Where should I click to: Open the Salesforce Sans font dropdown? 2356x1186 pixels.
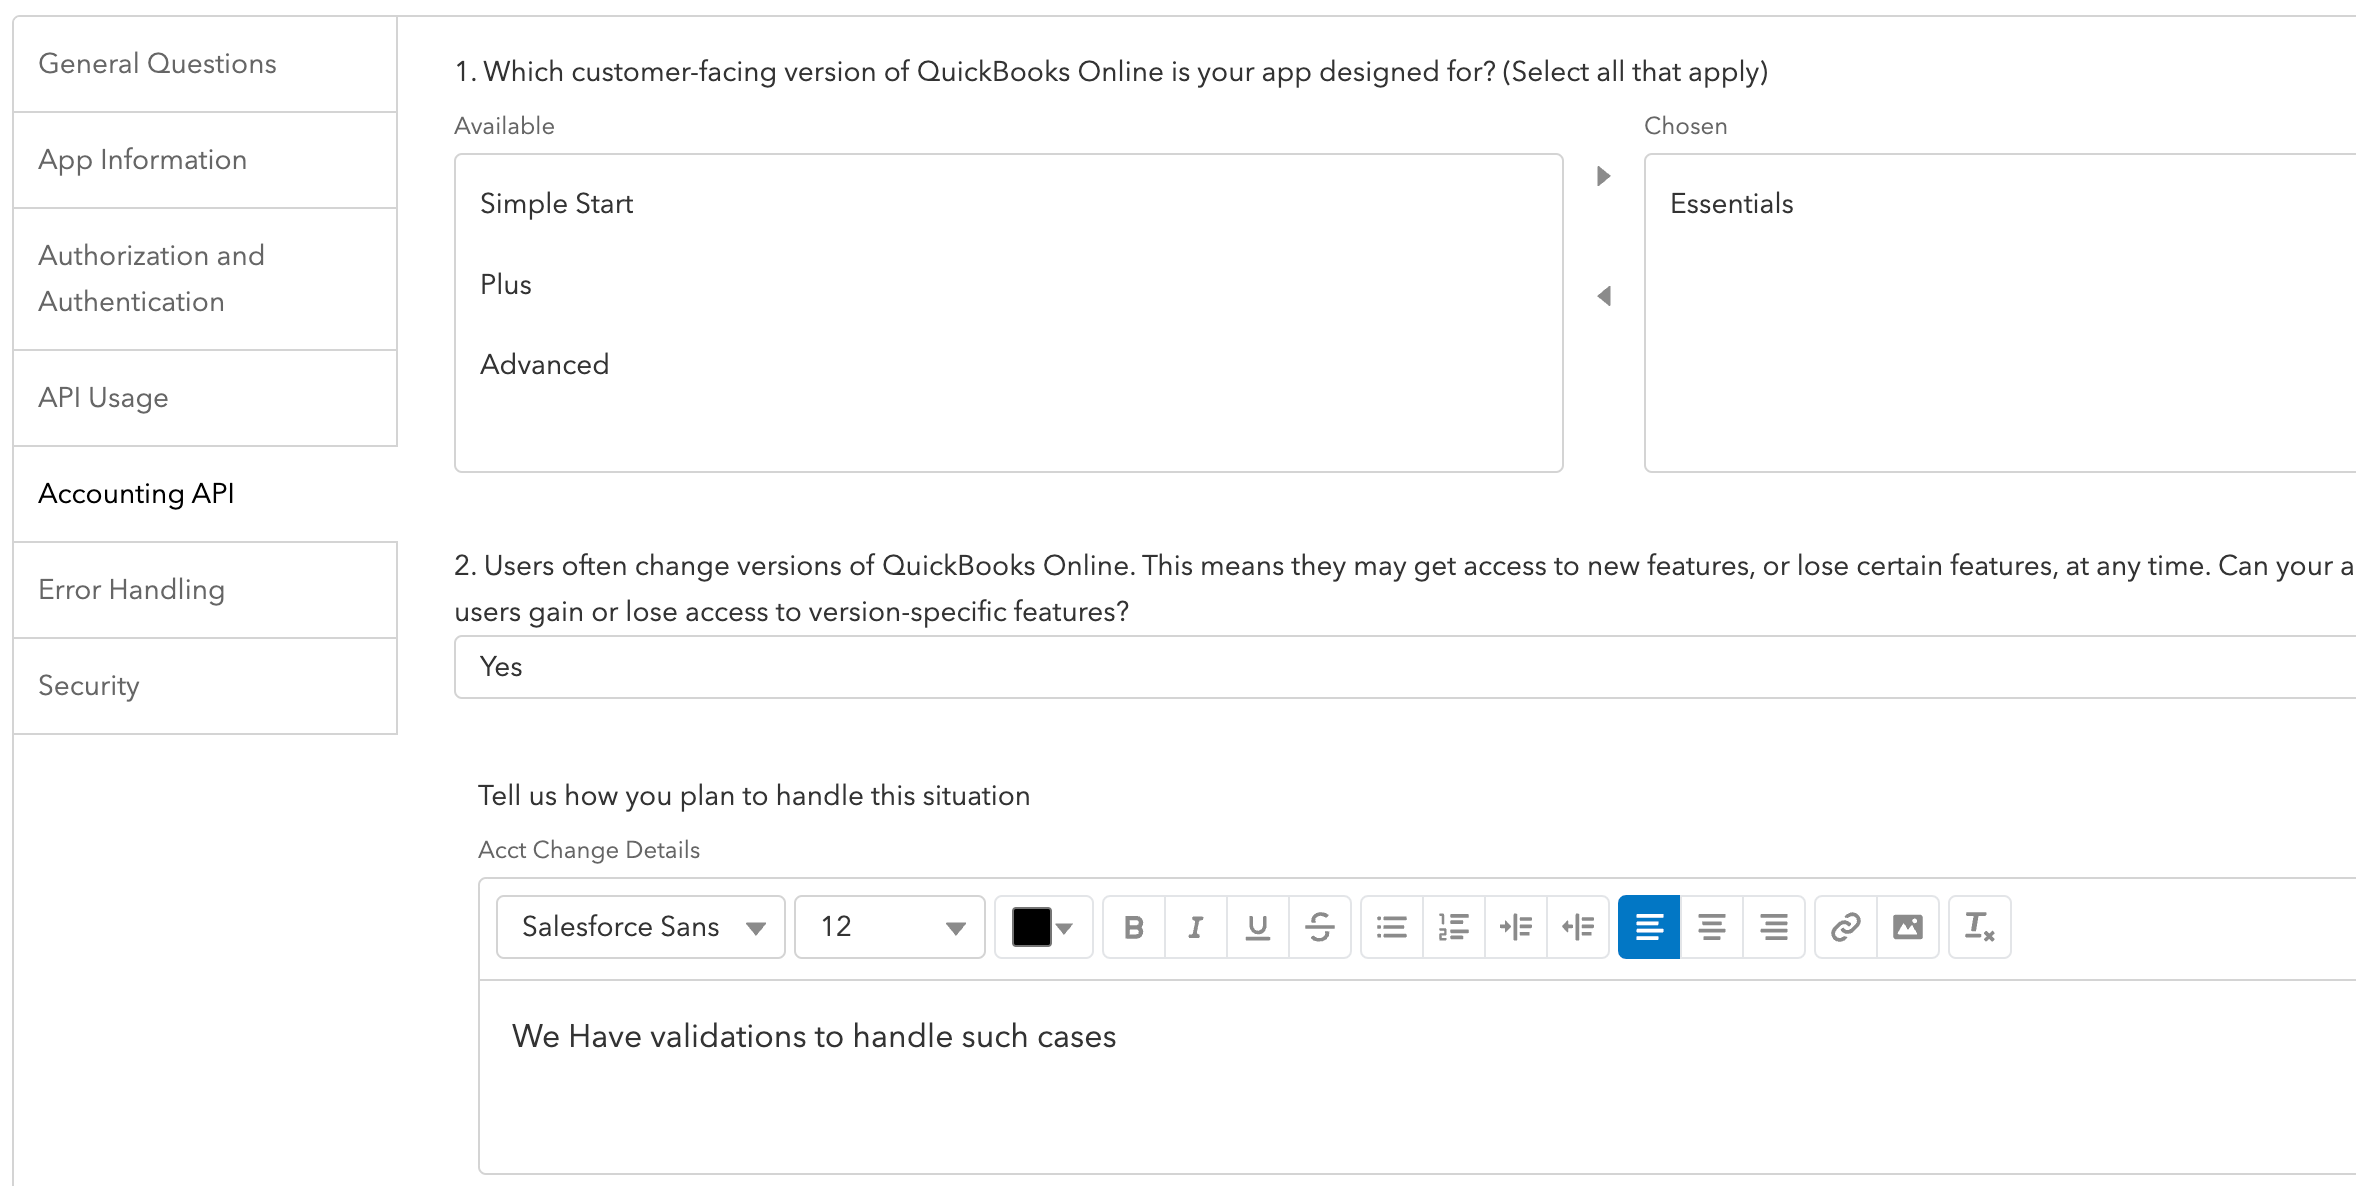click(641, 927)
